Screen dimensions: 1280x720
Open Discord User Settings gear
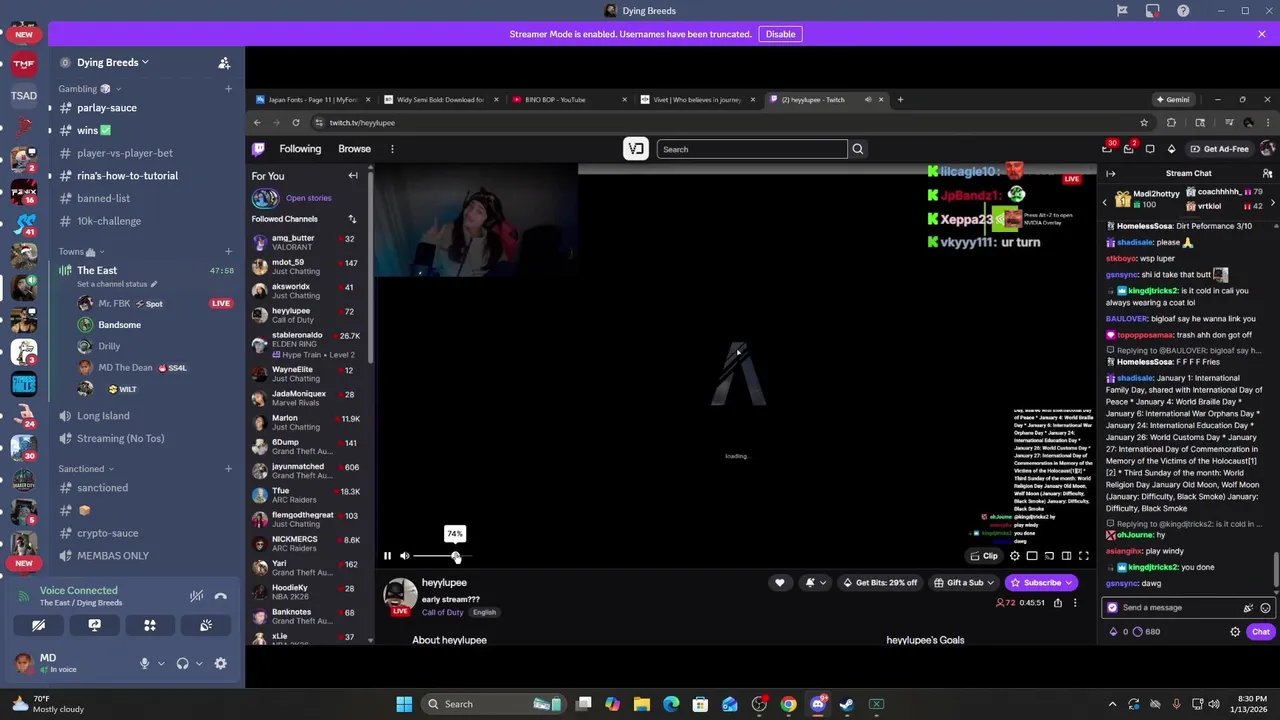pyautogui.click(x=221, y=663)
